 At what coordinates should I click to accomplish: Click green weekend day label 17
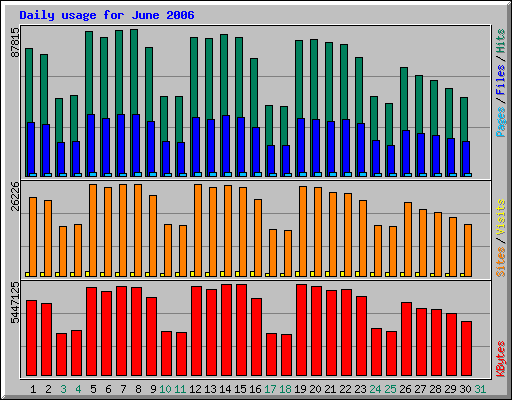pos(270,389)
